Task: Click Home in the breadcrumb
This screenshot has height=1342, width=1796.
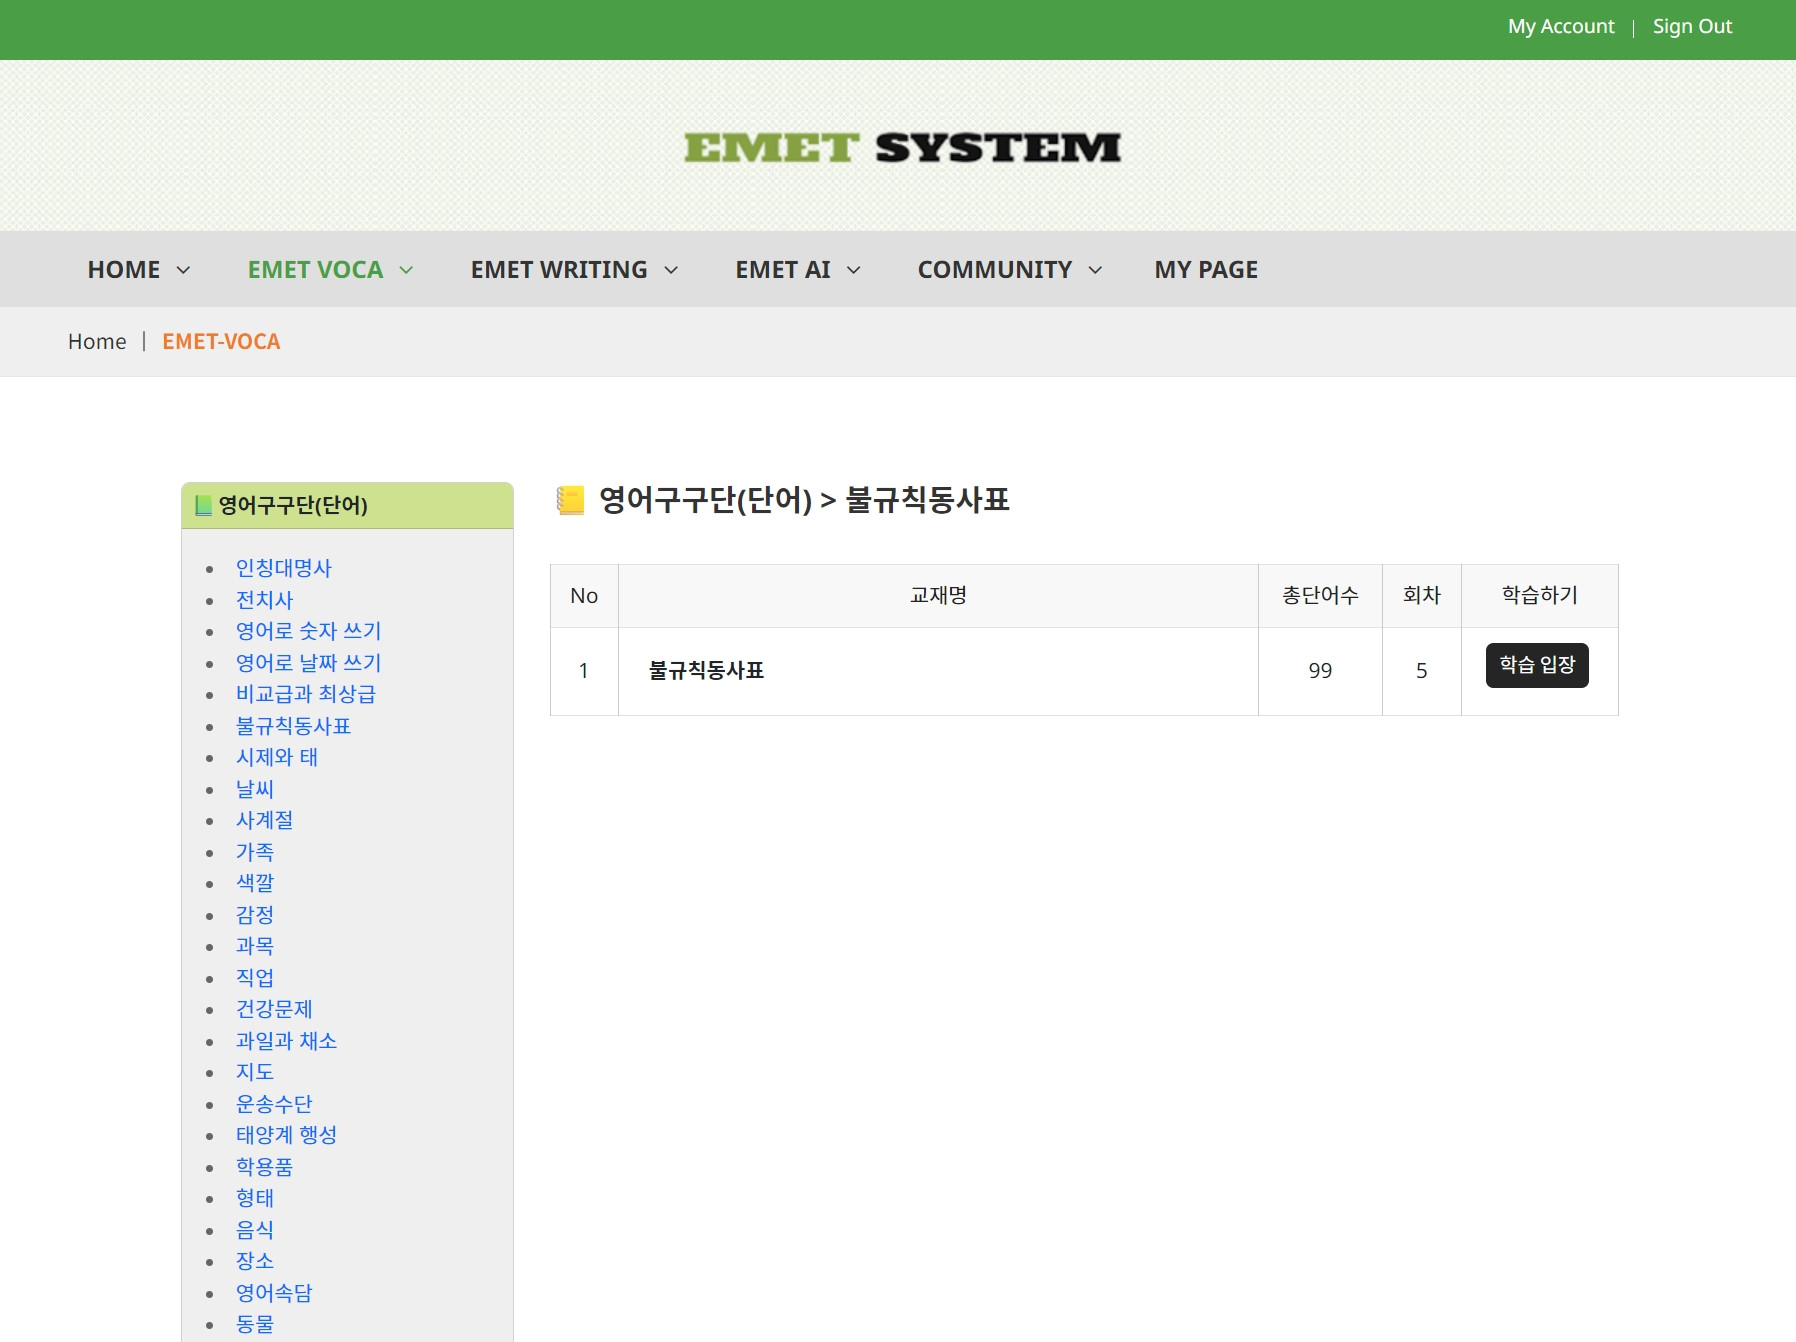Action: click(97, 342)
